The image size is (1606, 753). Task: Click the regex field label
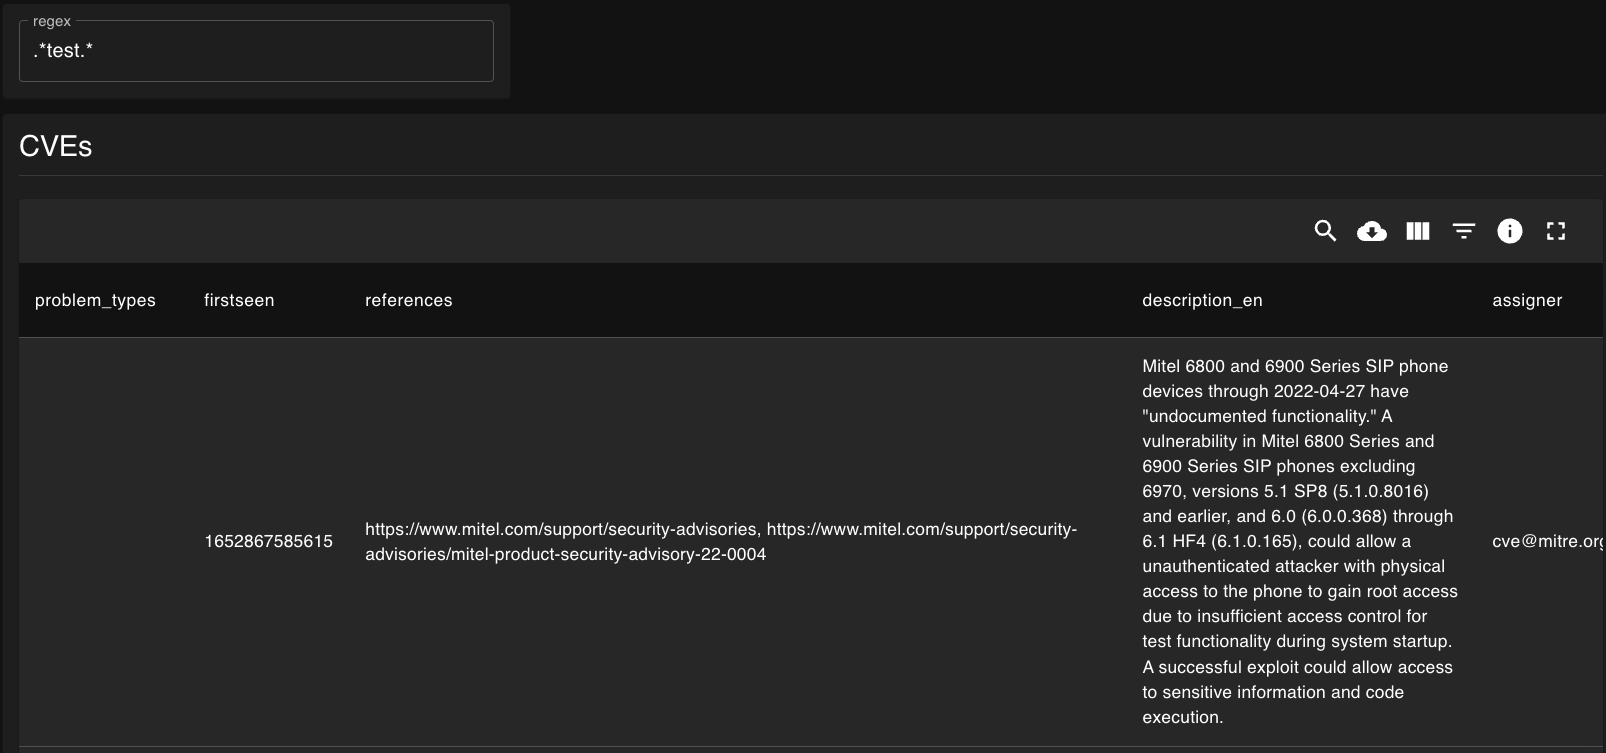pyautogui.click(x=52, y=21)
